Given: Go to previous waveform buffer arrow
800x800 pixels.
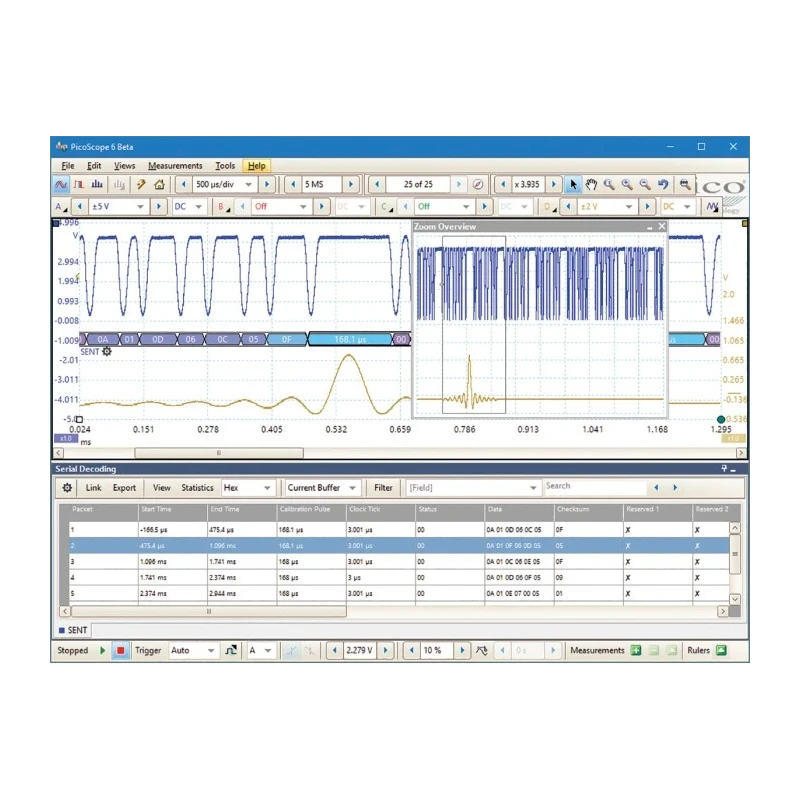Looking at the screenshot, I should click(x=377, y=185).
